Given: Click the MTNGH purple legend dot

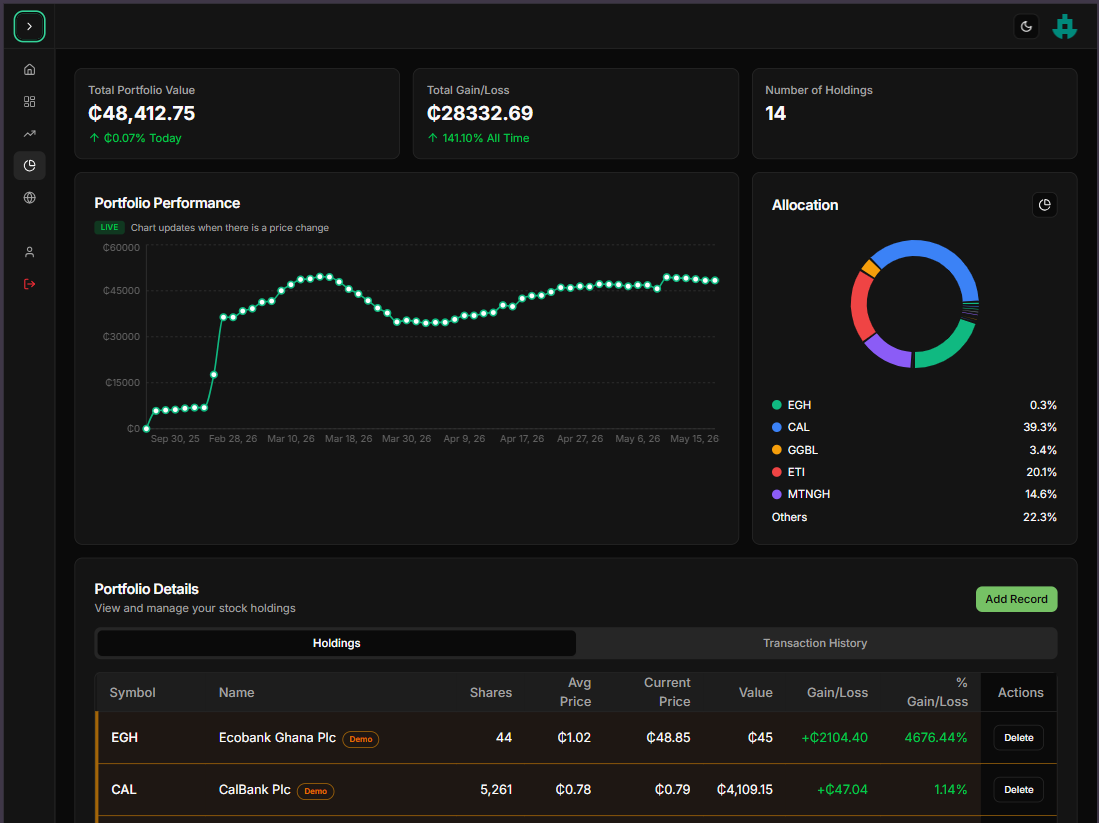Looking at the screenshot, I should pyautogui.click(x=777, y=494).
